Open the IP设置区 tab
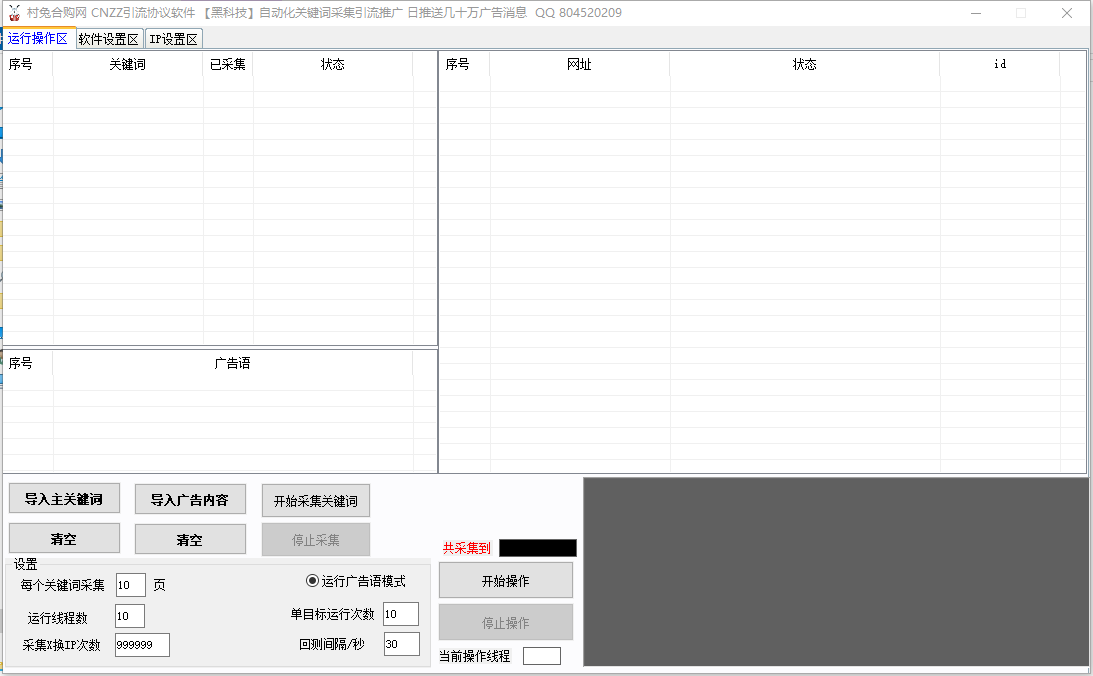 coord(174,39)
